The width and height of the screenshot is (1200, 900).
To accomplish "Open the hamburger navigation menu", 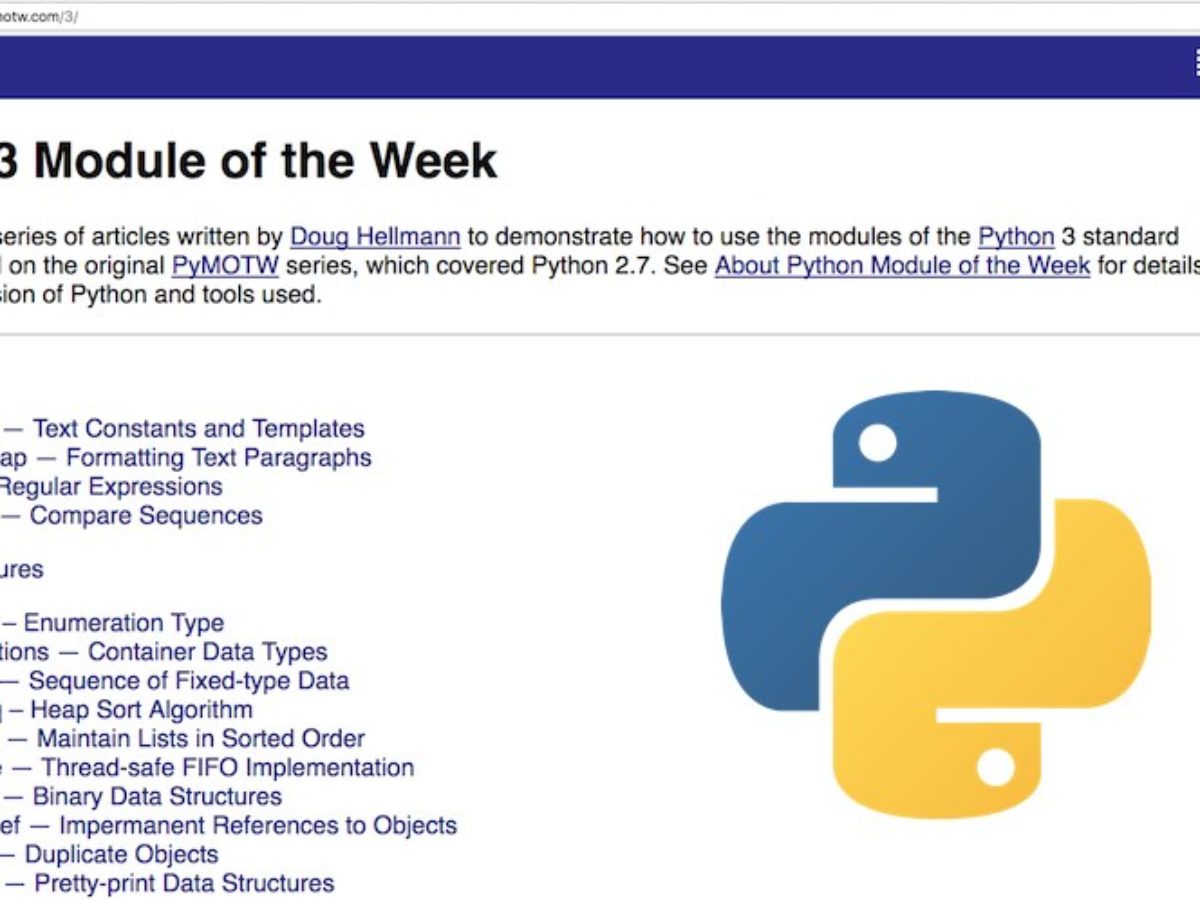I will click(1195, 60).
